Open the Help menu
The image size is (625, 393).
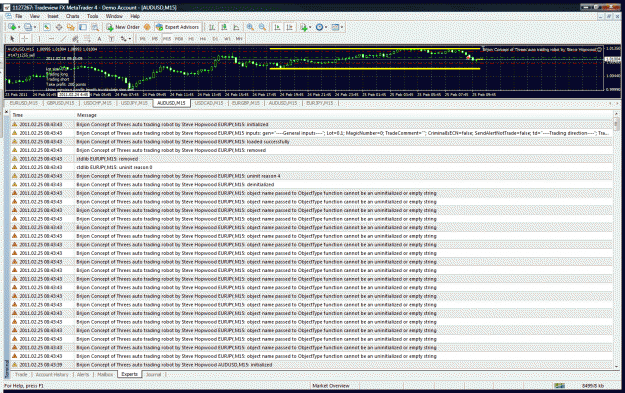tap(135, 16)
